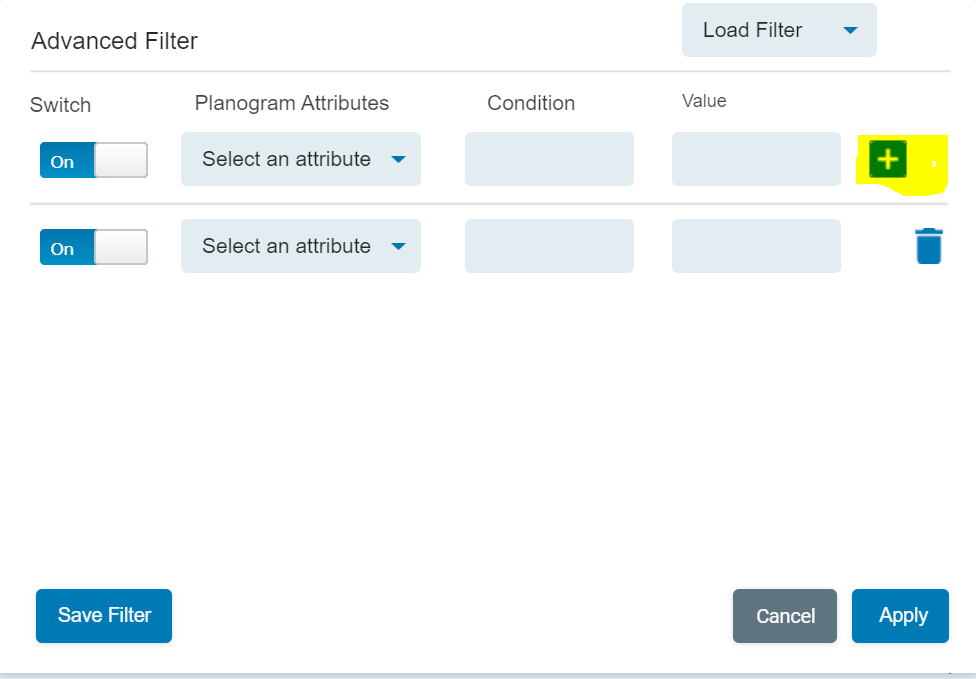Focus the first row Value field
The width and height of the screenshot is (976, 679).
pos(756,159)
